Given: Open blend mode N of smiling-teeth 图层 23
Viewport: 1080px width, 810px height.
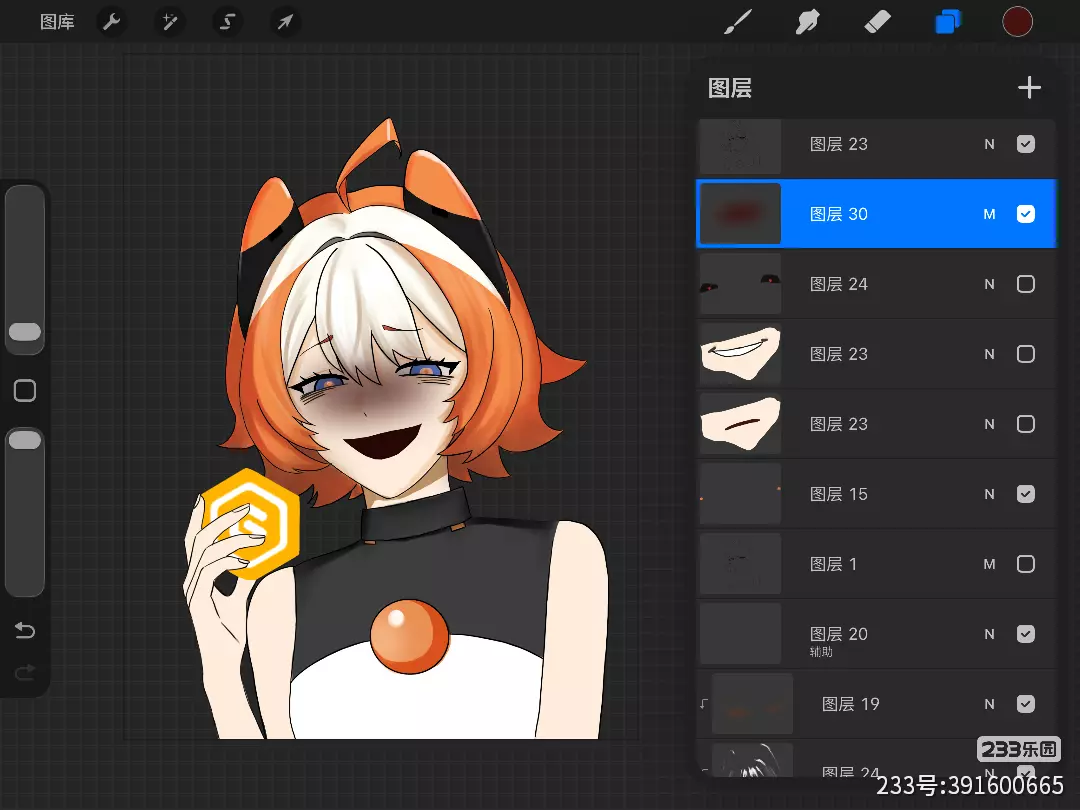Looking at the screenshot, I should point(989,354).
